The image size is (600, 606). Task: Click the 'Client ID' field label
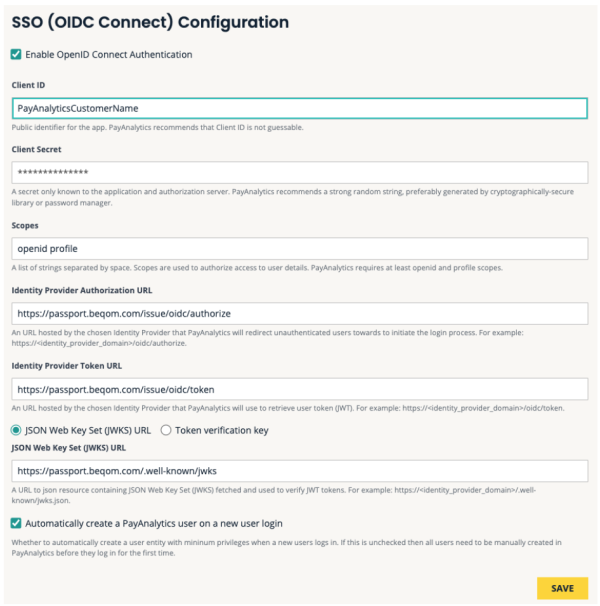pyautogui.click(x=30, y=86)
